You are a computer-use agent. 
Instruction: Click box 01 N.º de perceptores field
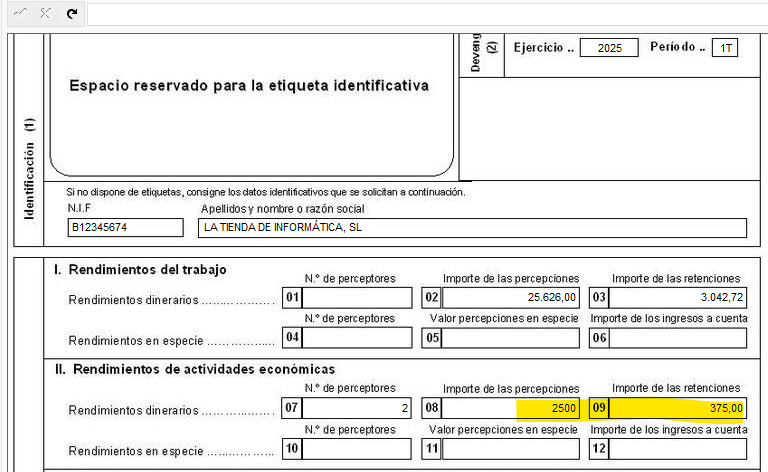click(357, 298)
